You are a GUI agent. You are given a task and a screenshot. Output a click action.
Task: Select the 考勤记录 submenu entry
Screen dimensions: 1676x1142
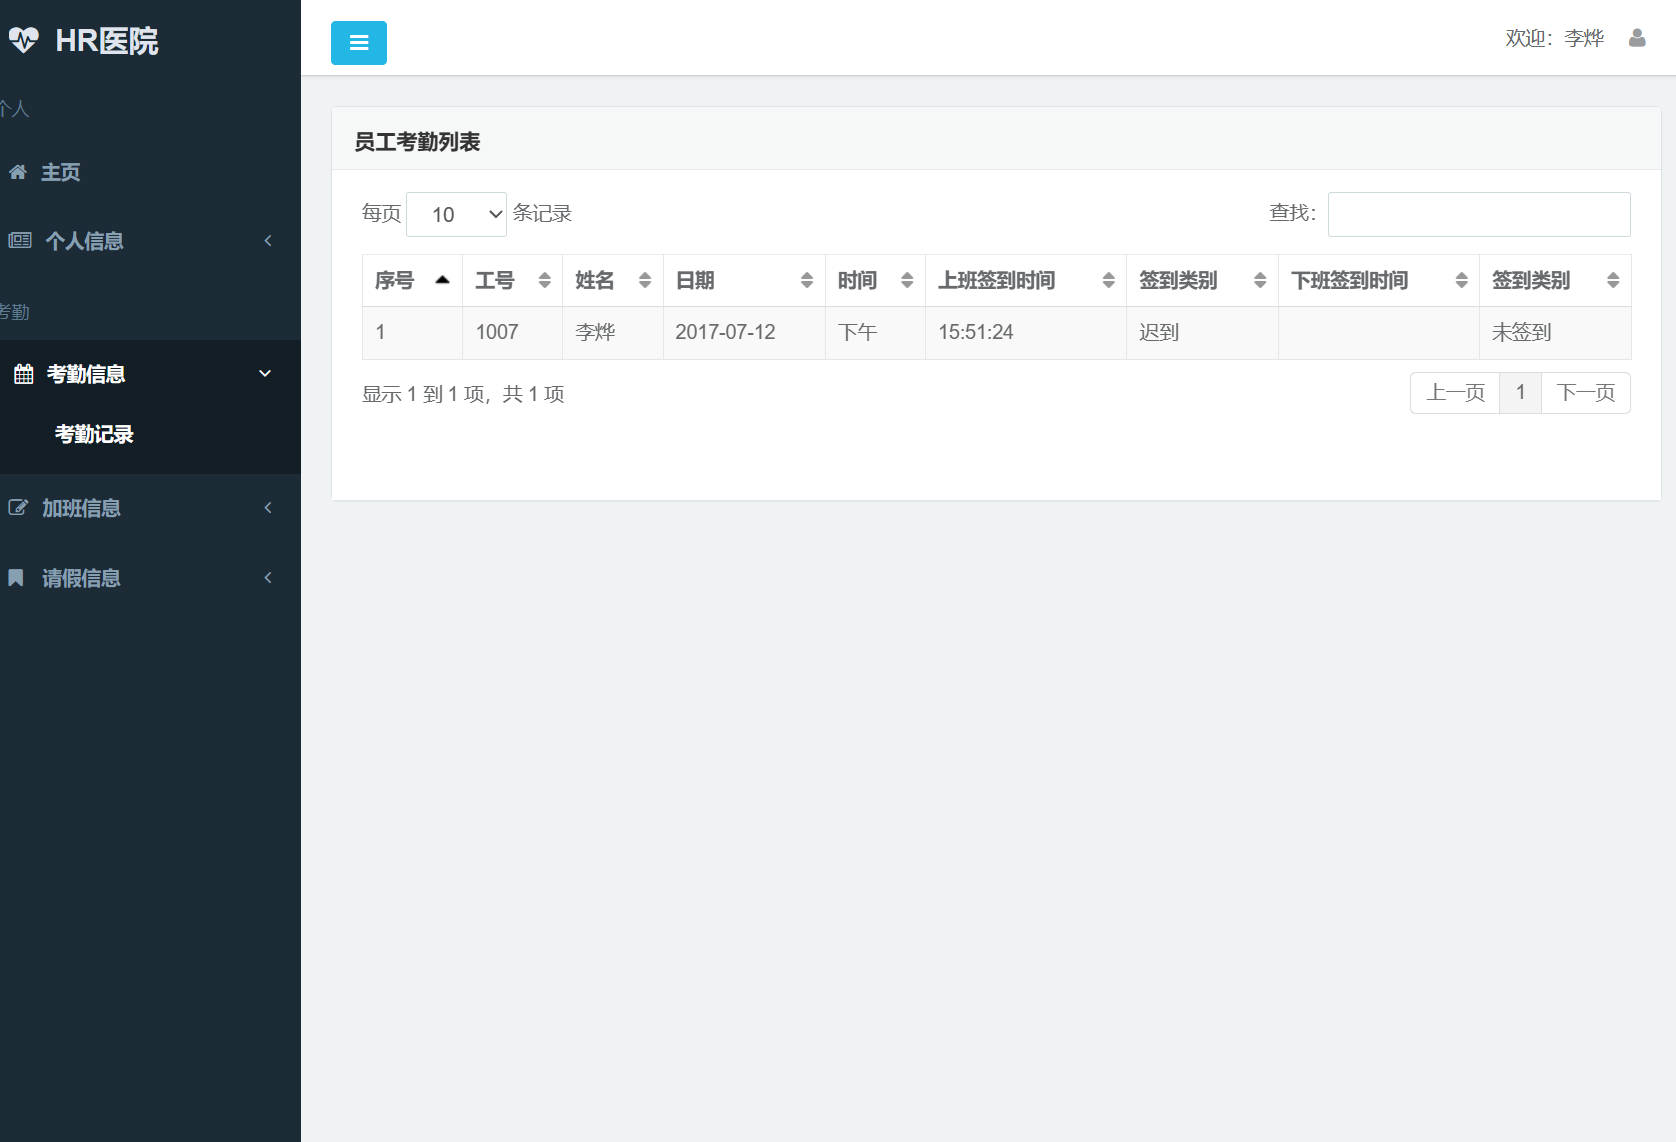(94, 434)
